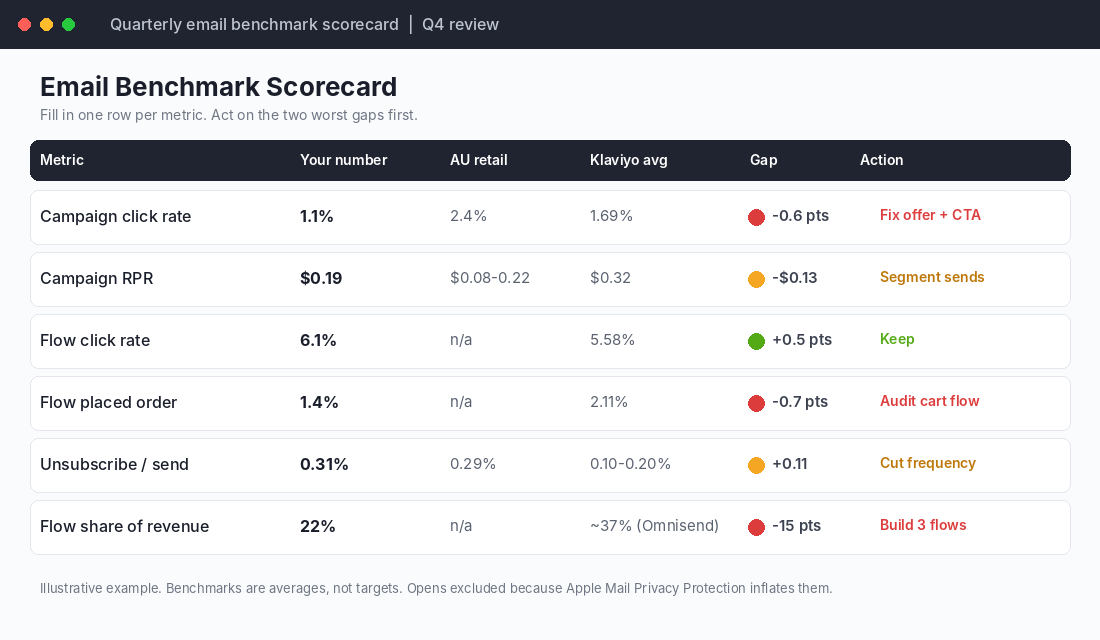Click the 0.29% AU retail value

[473, 464]
